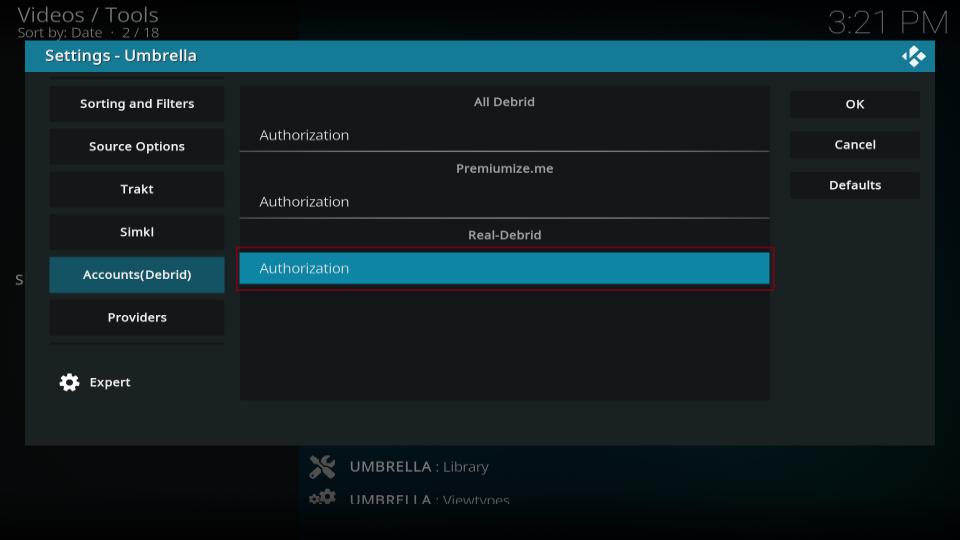The height and width of the screenshot is (540, 960).
Task: Open Premiumize.me Authorization
Action: click(x=504, y=201)
